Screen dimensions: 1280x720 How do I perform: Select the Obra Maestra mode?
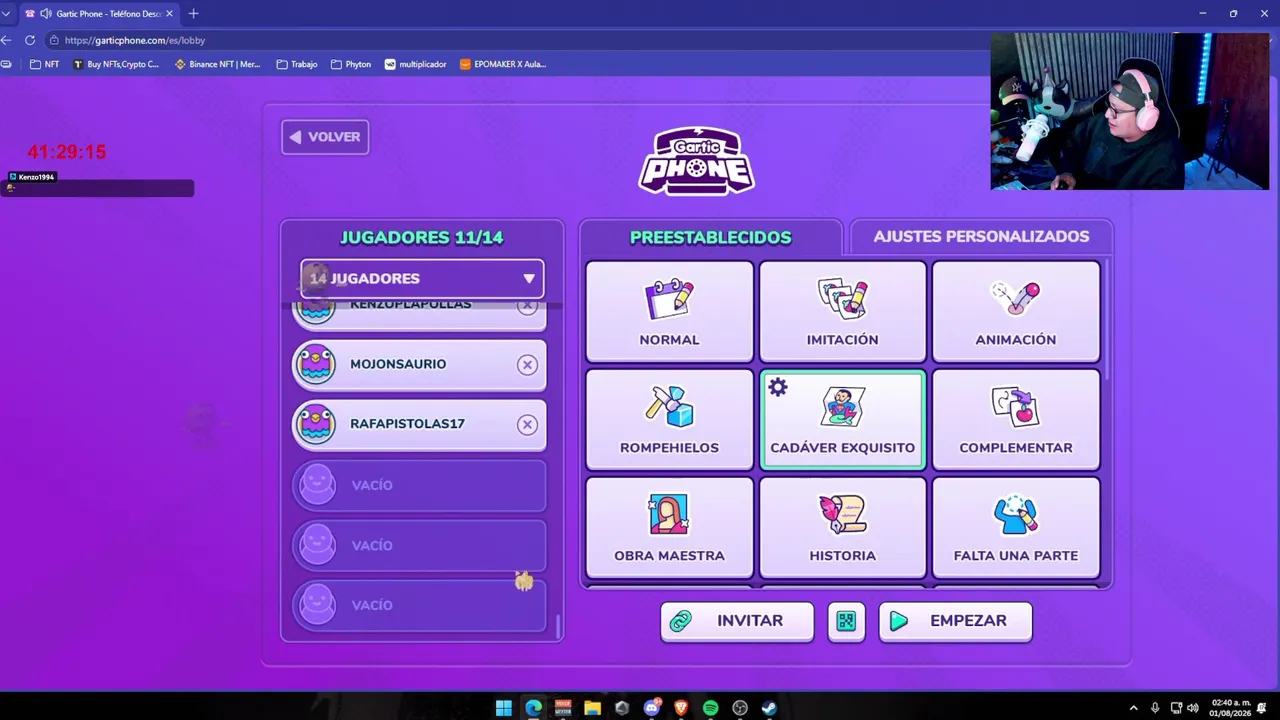point(669,527)
